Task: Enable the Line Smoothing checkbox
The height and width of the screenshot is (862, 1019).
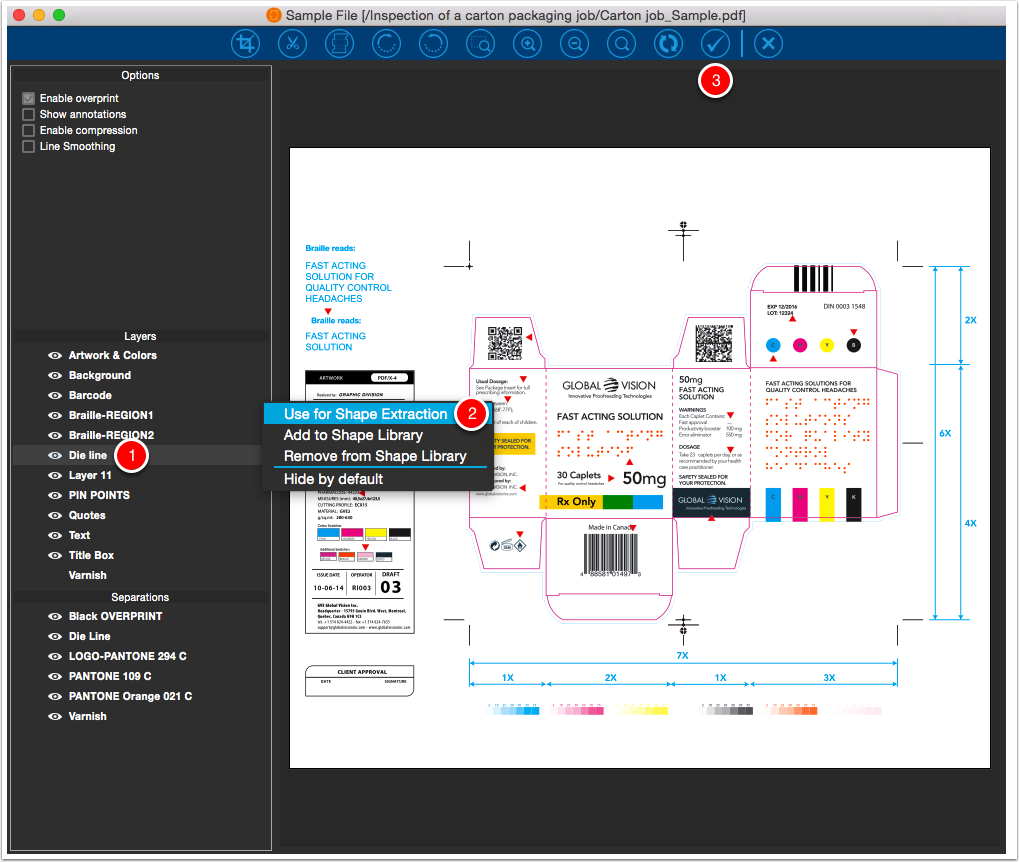Action: (29, 146)
